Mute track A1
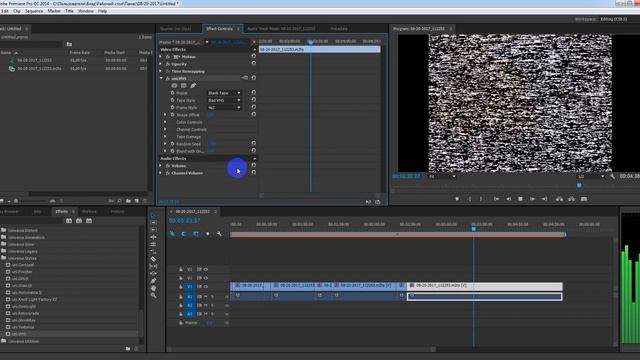 click(x=206, y=297)
